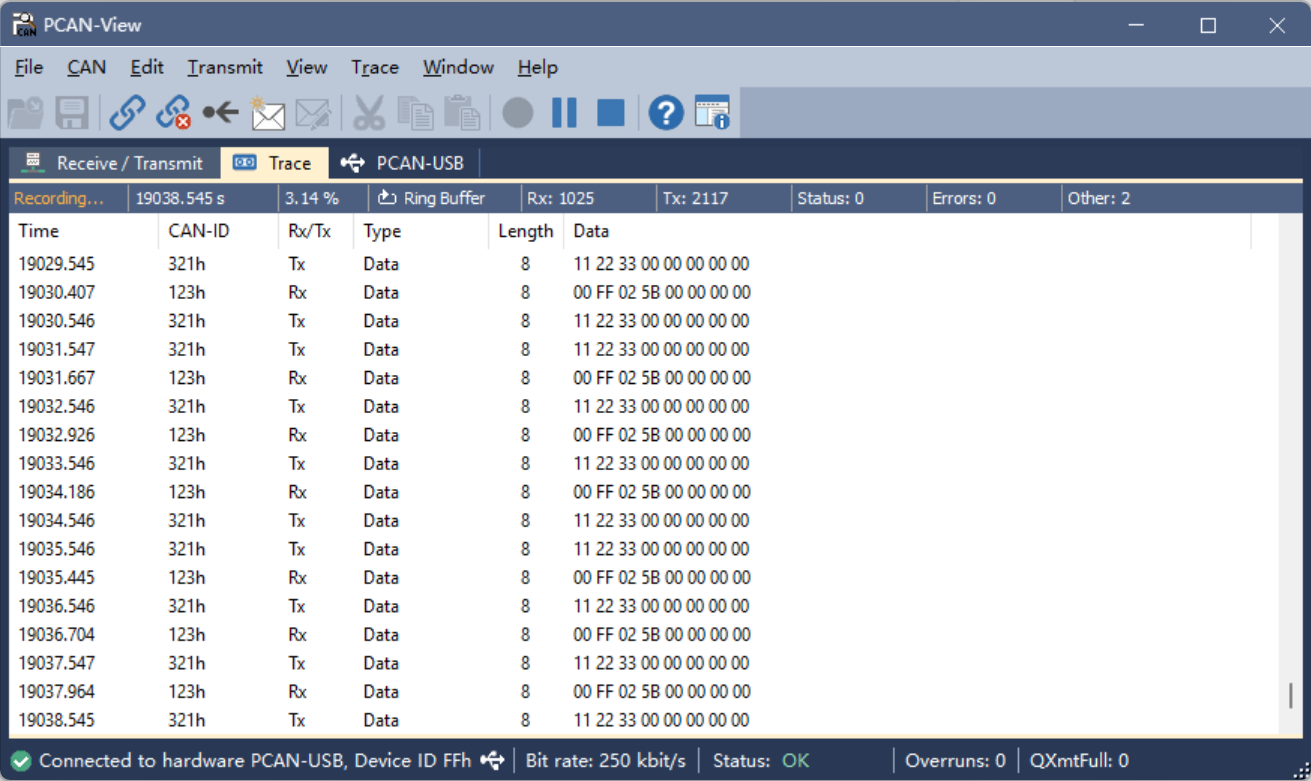The image size is (1311, 781).
Task: Click the Data column header
Action: click(907, 231)
